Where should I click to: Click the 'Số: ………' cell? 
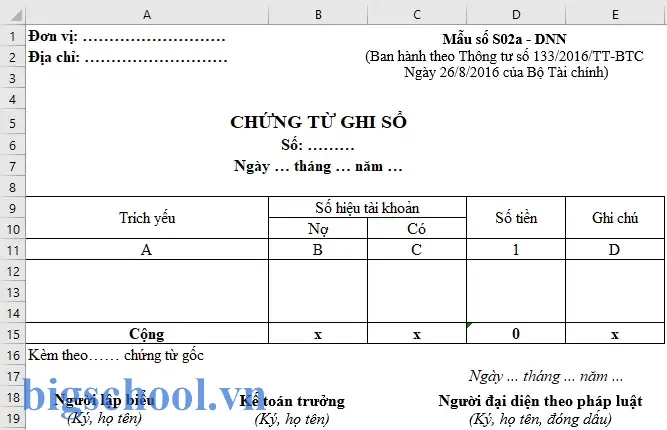pos(318,145)
